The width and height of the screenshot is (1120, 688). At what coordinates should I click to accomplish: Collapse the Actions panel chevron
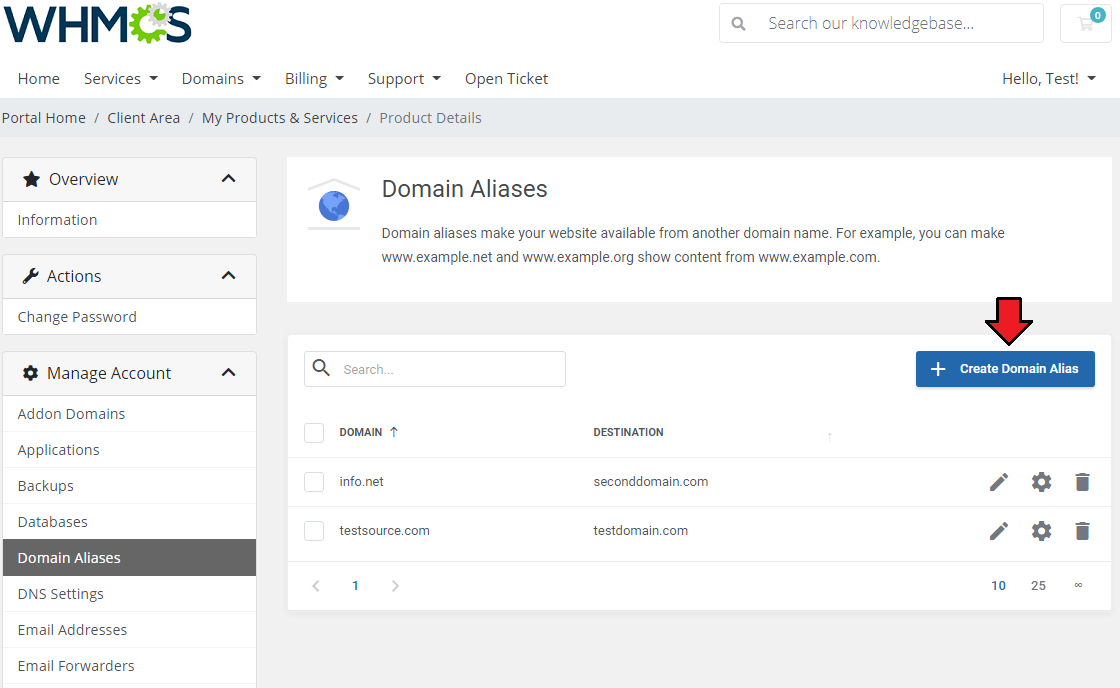(x=229, y=276)
